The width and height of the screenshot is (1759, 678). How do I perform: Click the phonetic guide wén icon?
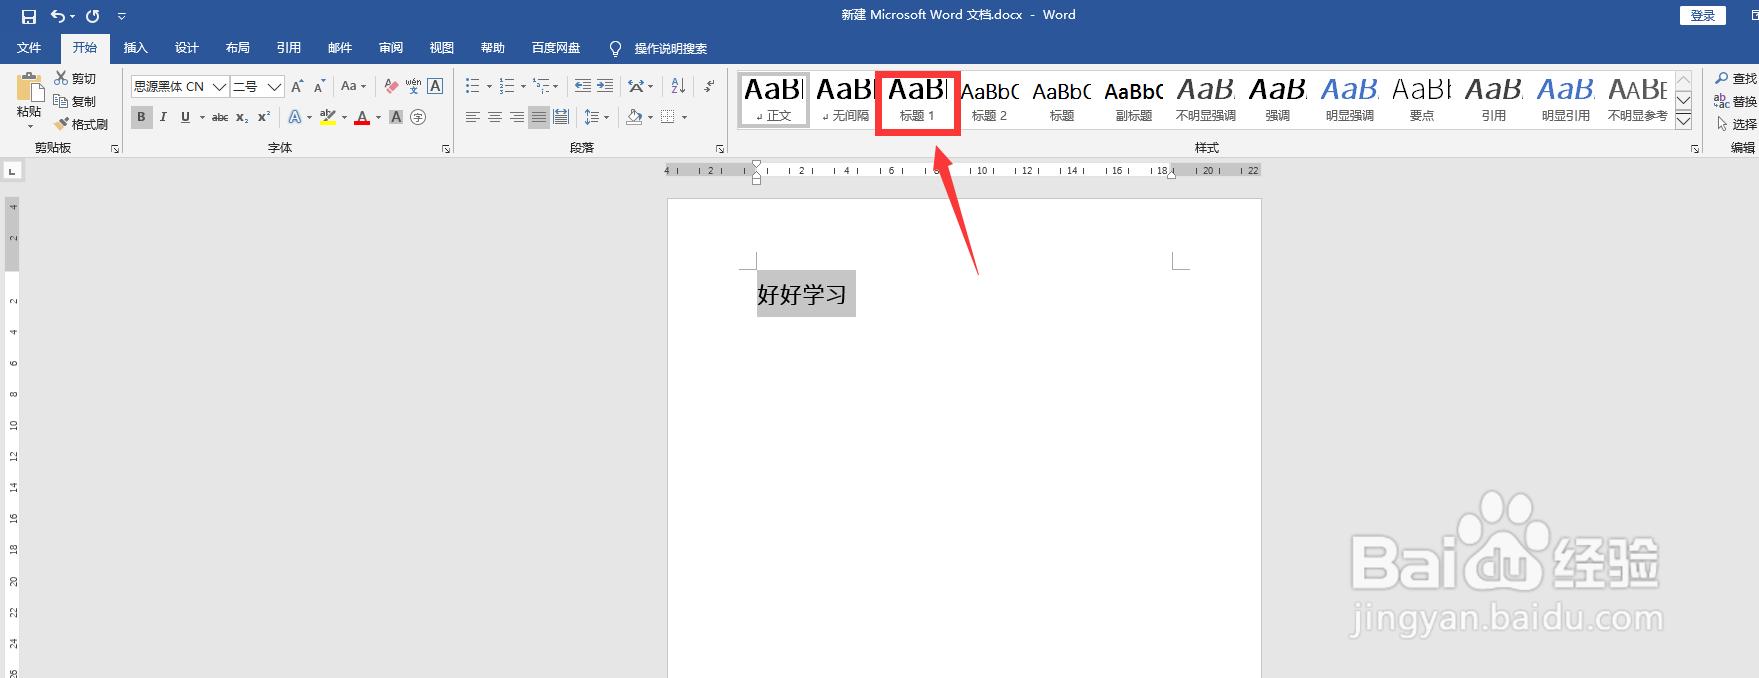(x=413, y=87)
